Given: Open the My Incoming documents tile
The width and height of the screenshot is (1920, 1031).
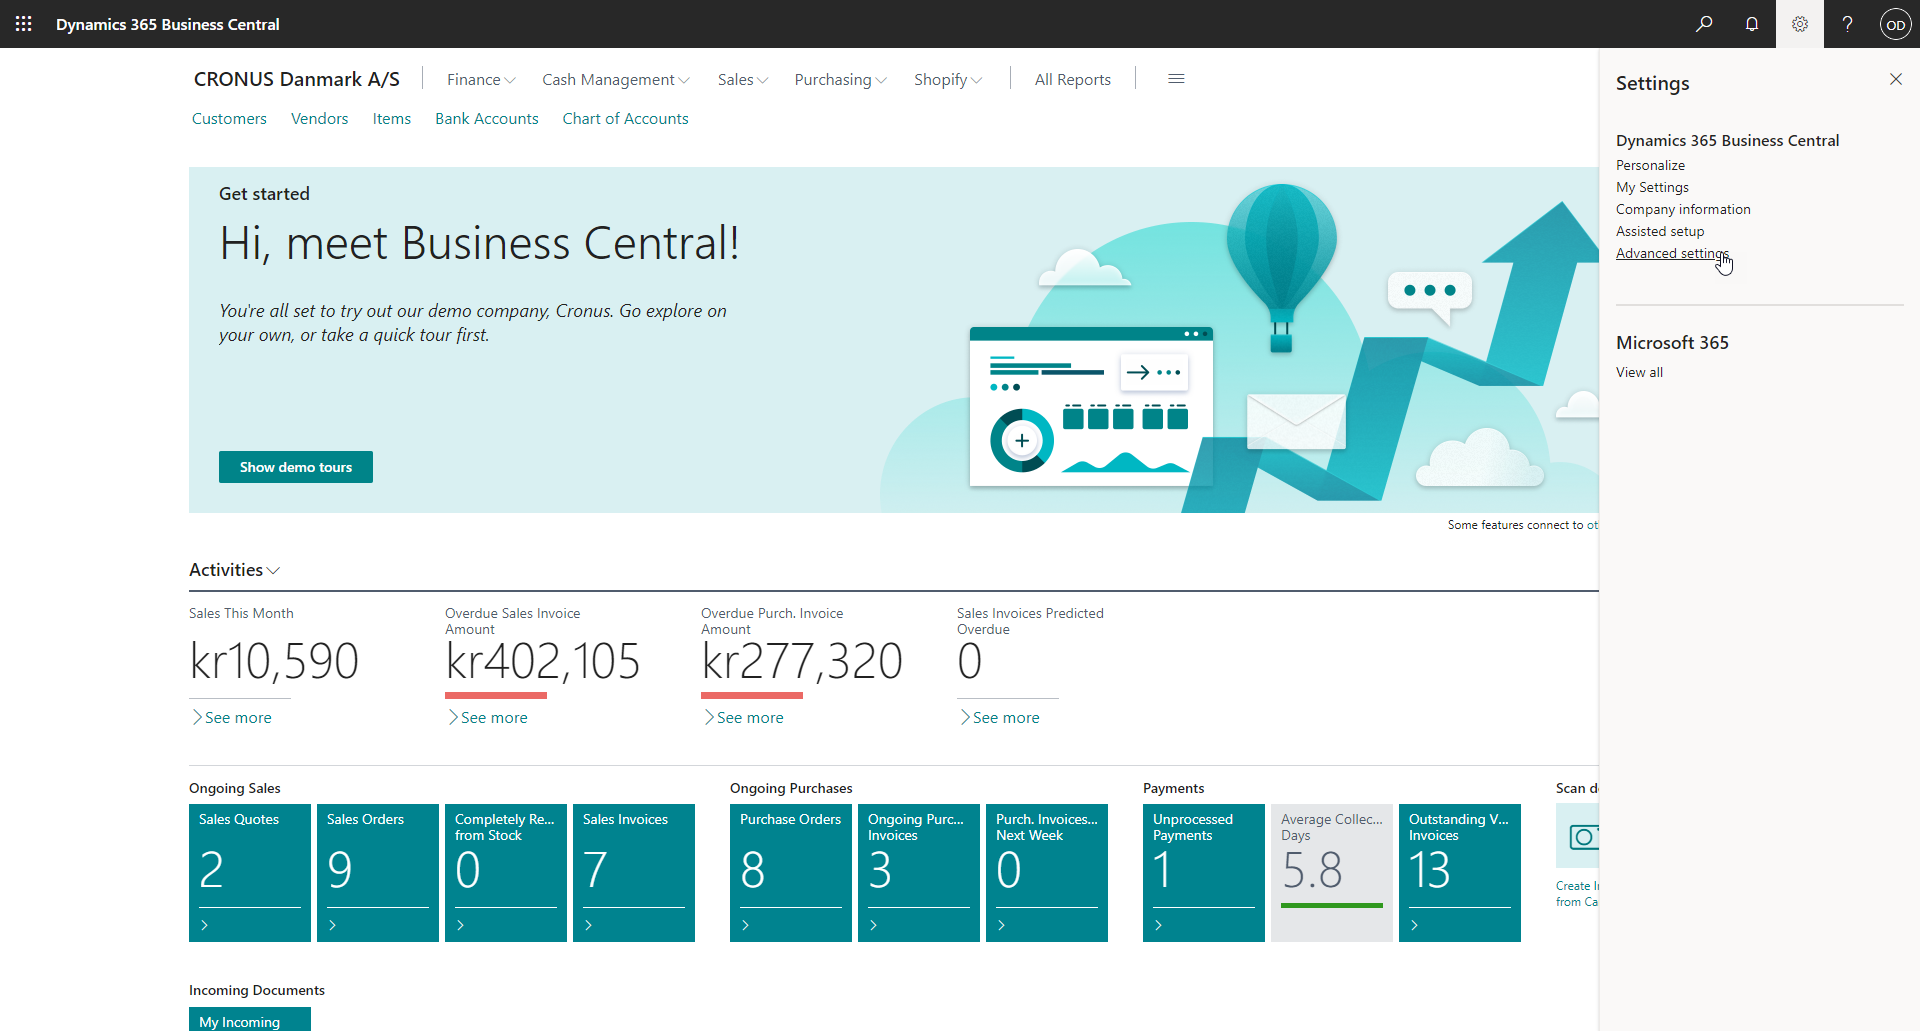Looking at the screenshot, I should pos(250,1019).
